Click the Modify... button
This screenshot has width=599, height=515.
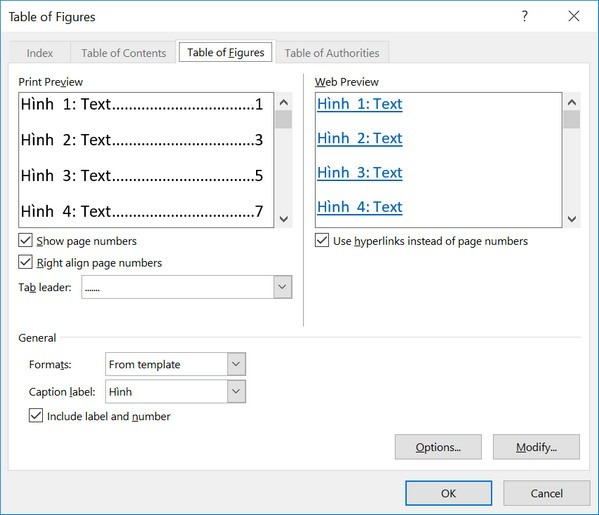[536, 447]
